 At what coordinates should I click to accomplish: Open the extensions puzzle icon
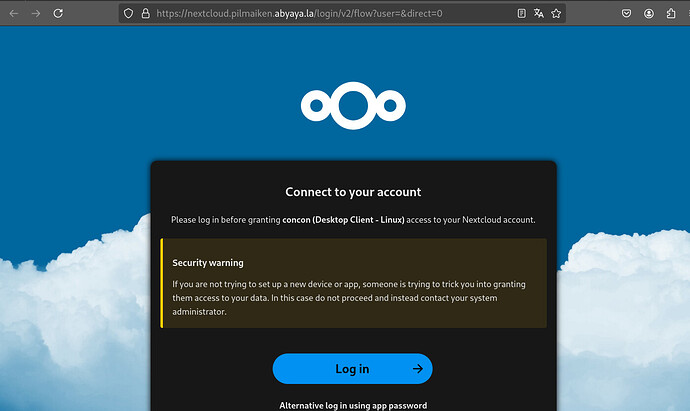[671, 14]
